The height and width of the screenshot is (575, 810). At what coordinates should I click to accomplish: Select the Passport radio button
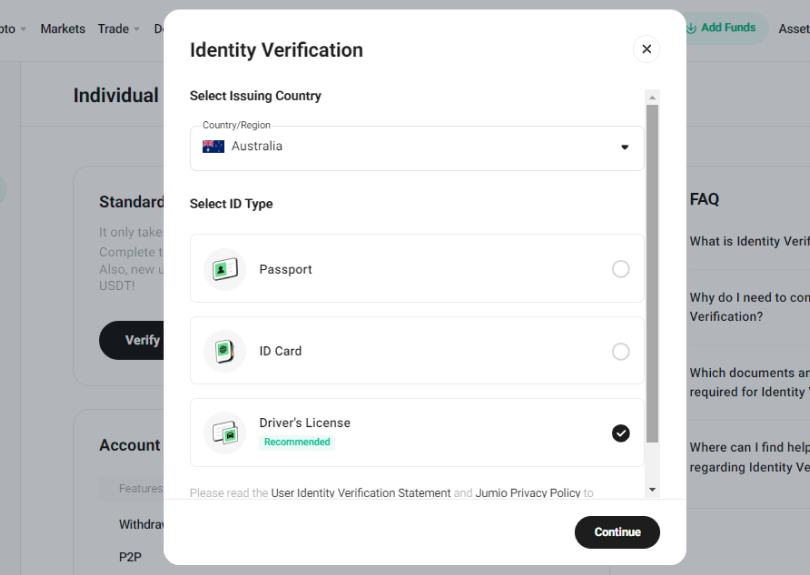[x=620, y=269]
